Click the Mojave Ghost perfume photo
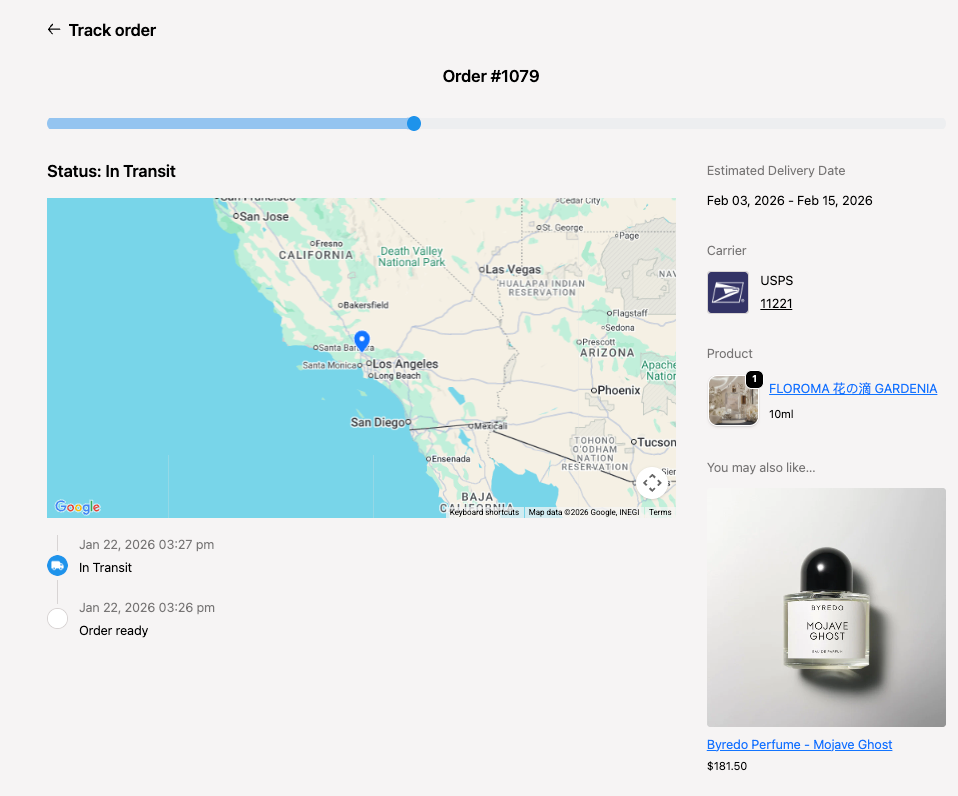This screenshot has height=796, width=958. pos(826,606)
